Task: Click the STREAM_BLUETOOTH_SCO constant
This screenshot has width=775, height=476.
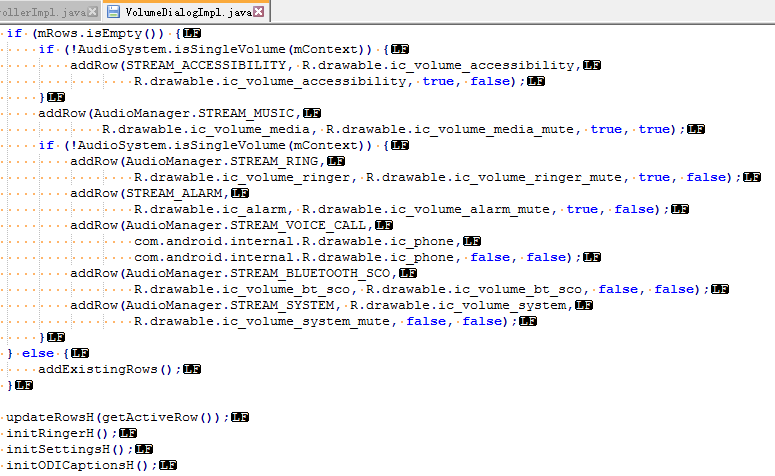Action: (310, 273)
